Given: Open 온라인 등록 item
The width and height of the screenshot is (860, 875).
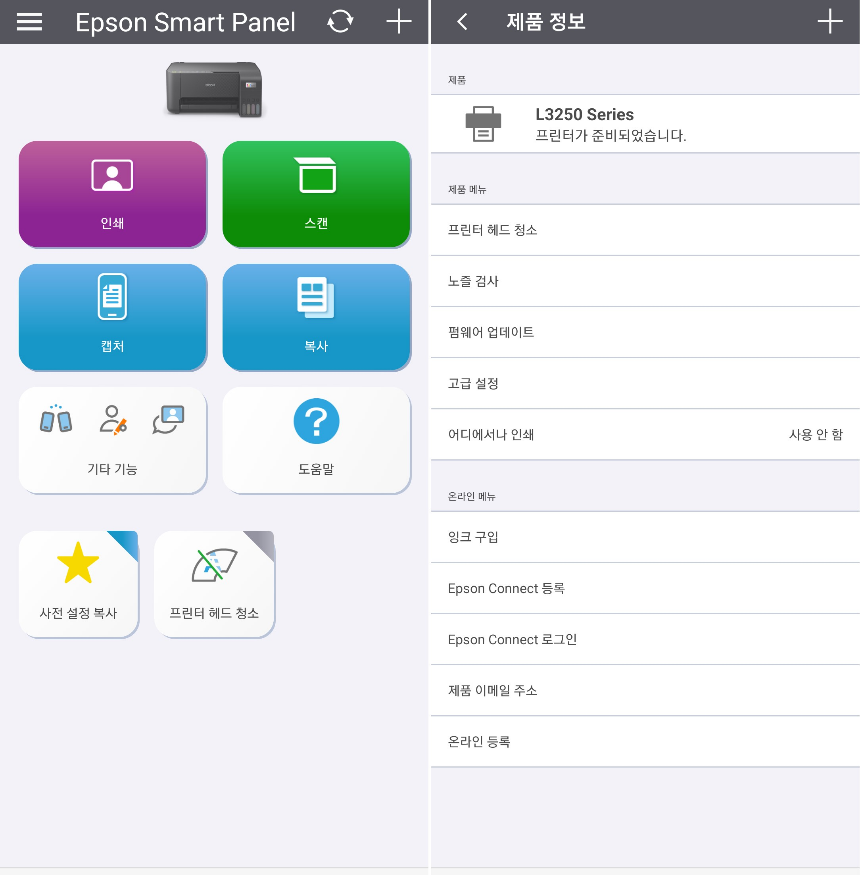Looking at the screenshot, I should 645,742.
